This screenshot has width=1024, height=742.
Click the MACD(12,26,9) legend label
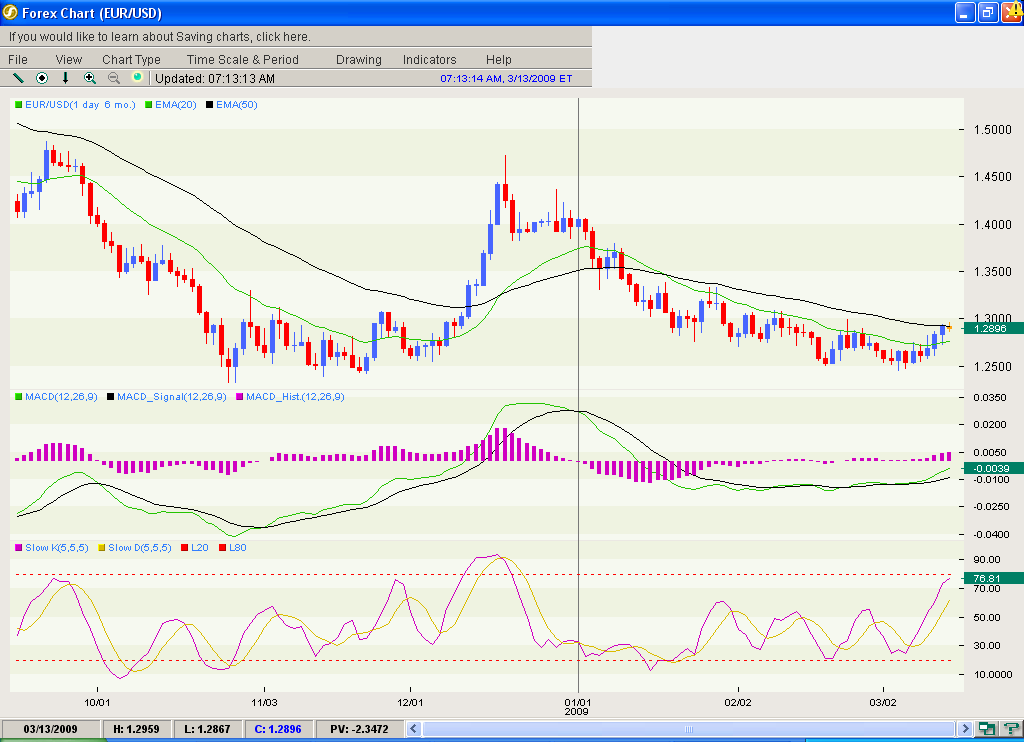pyautogui.click(x=61, y=396)
